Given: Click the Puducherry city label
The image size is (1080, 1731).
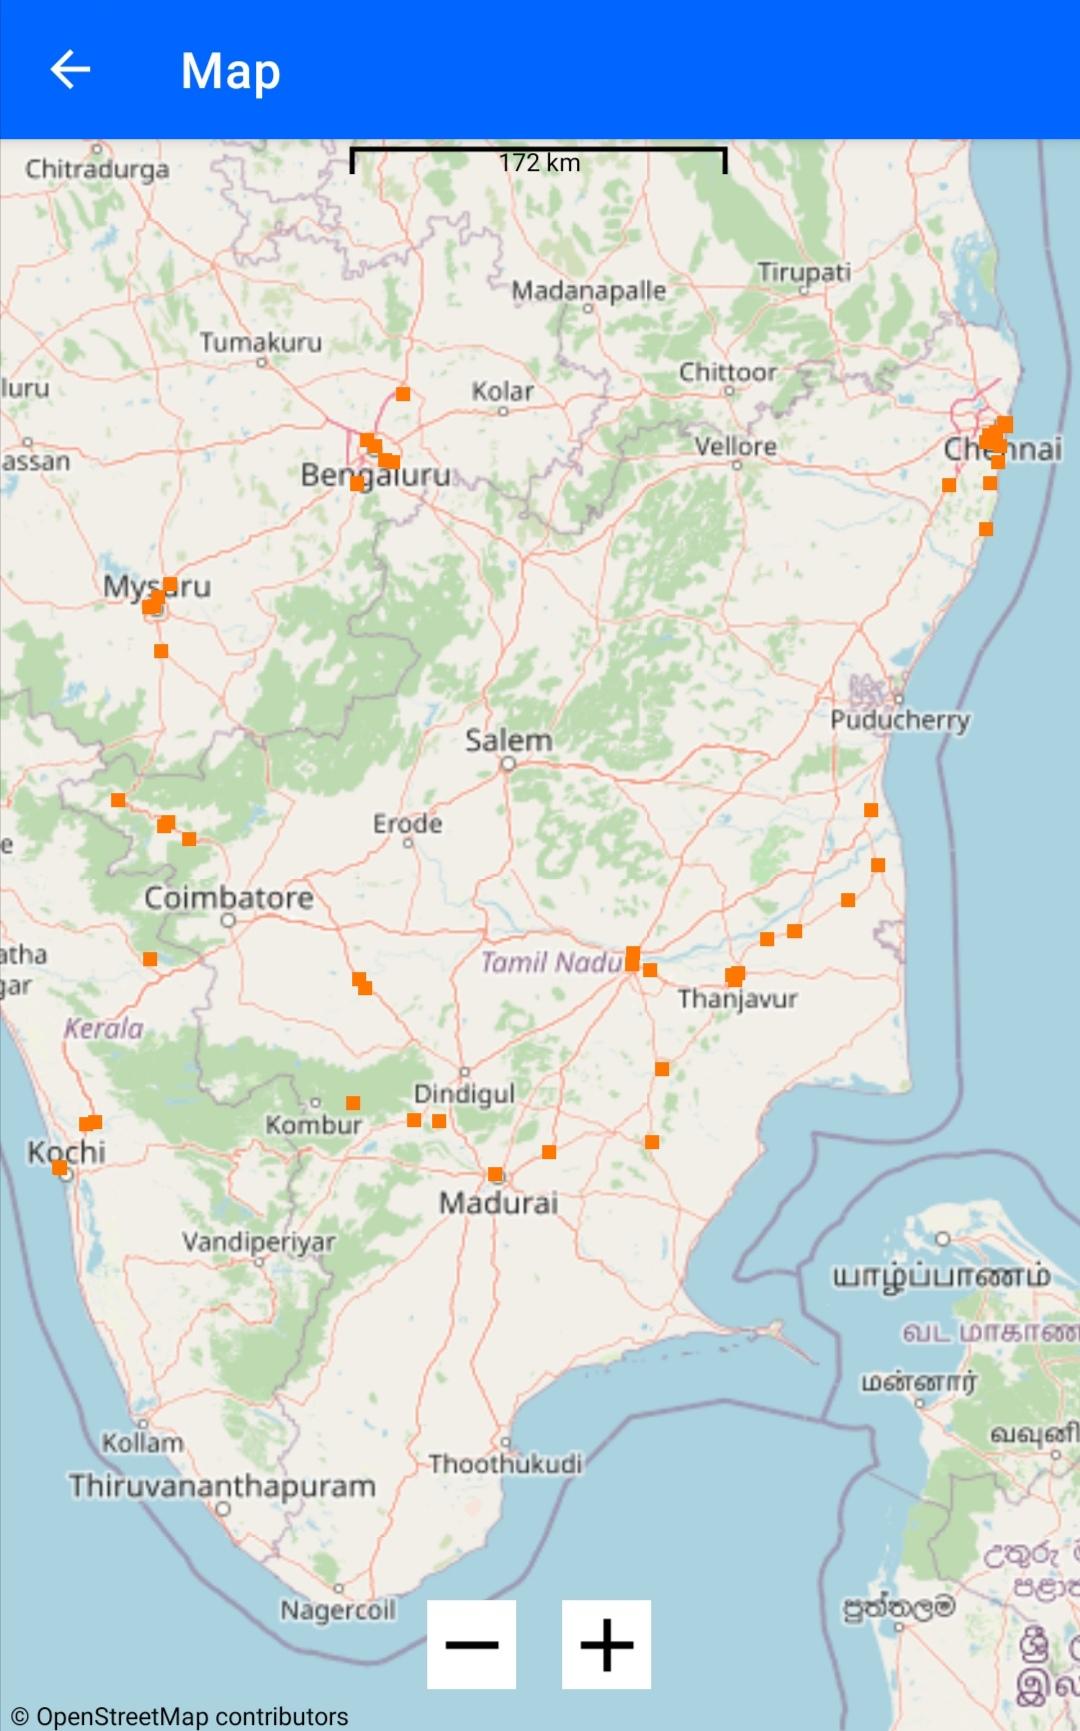Looking at the screenshot, I should (900, 720).
